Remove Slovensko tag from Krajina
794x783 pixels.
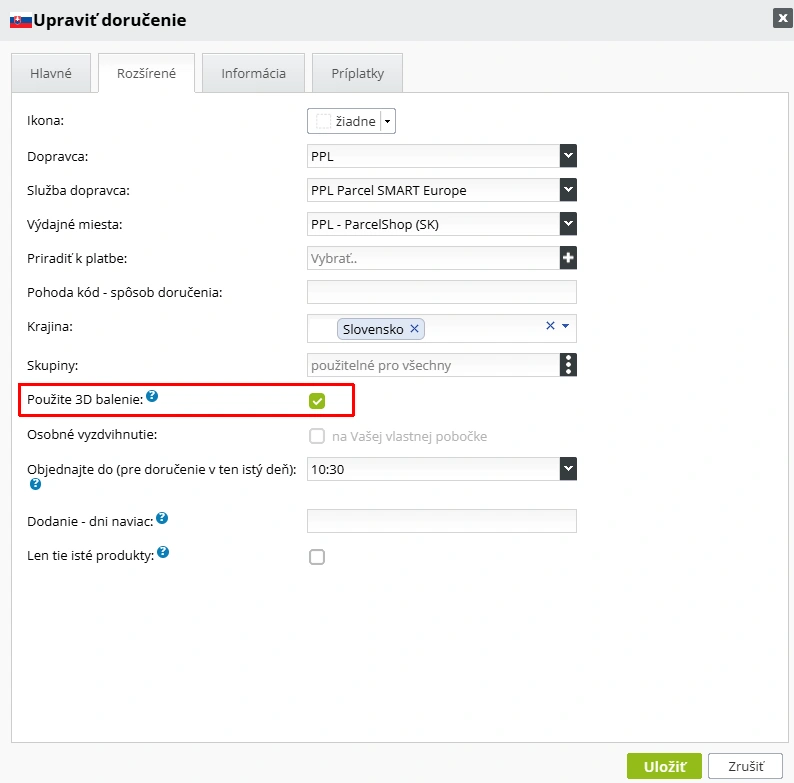pyautogui.click(x=414, y=329)
